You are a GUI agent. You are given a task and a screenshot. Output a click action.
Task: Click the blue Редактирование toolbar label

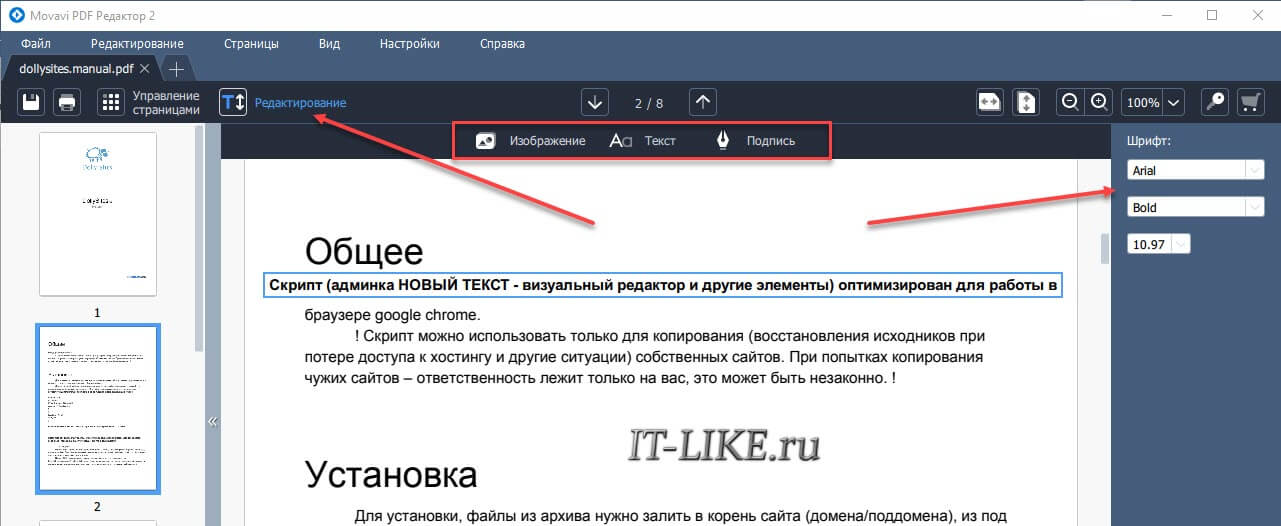point(300,102)
